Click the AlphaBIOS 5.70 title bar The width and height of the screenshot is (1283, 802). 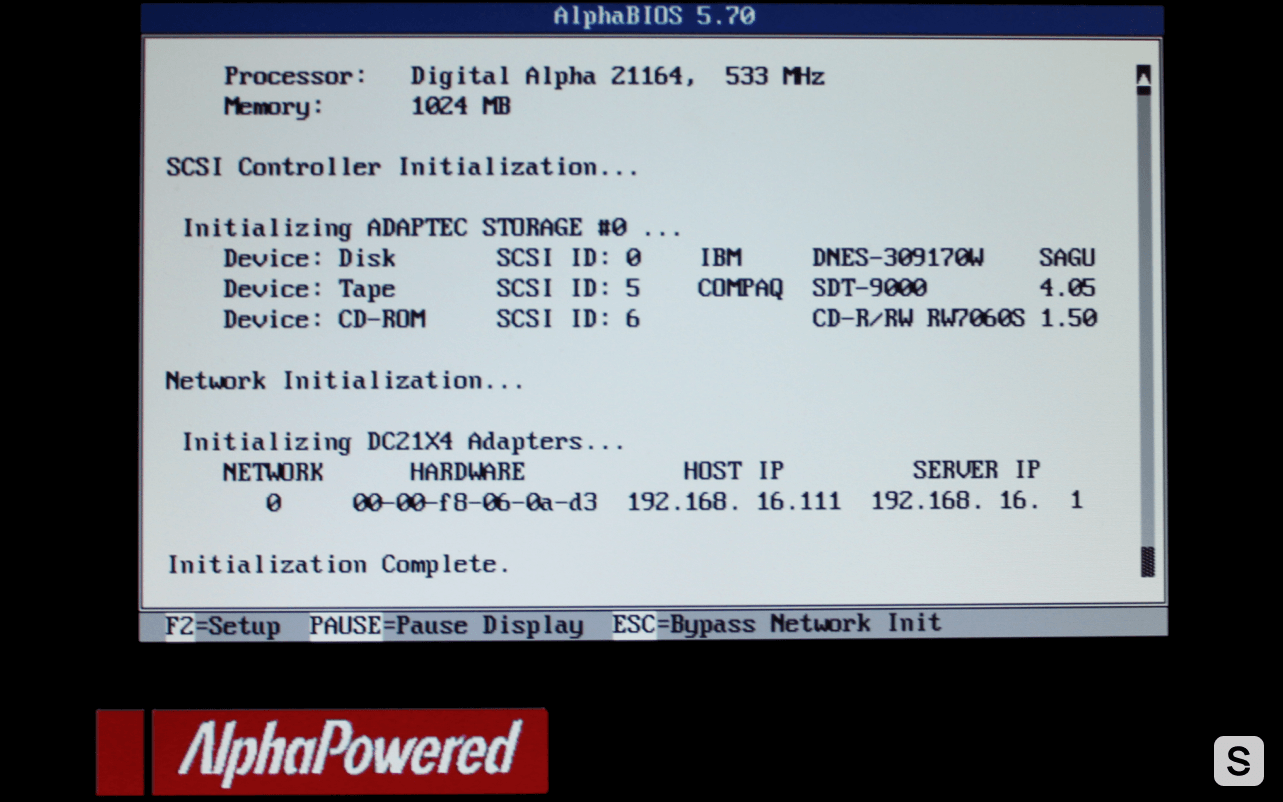653,17
